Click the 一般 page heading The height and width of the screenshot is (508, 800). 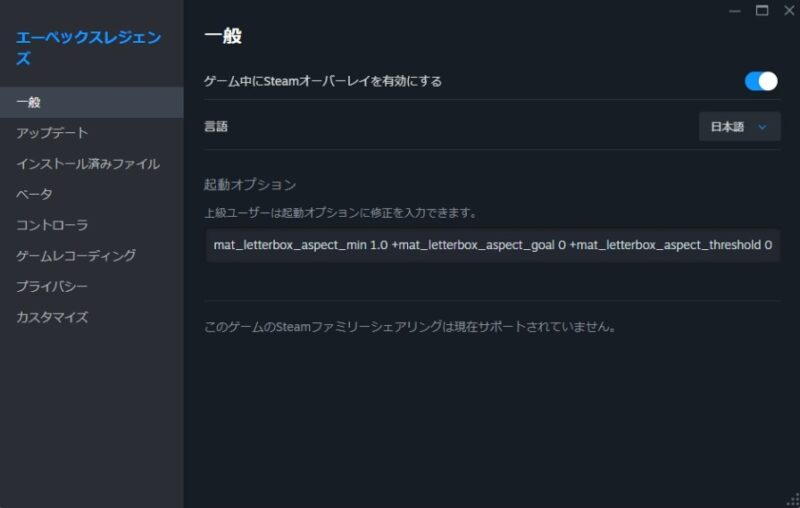(x=223, y=37)
